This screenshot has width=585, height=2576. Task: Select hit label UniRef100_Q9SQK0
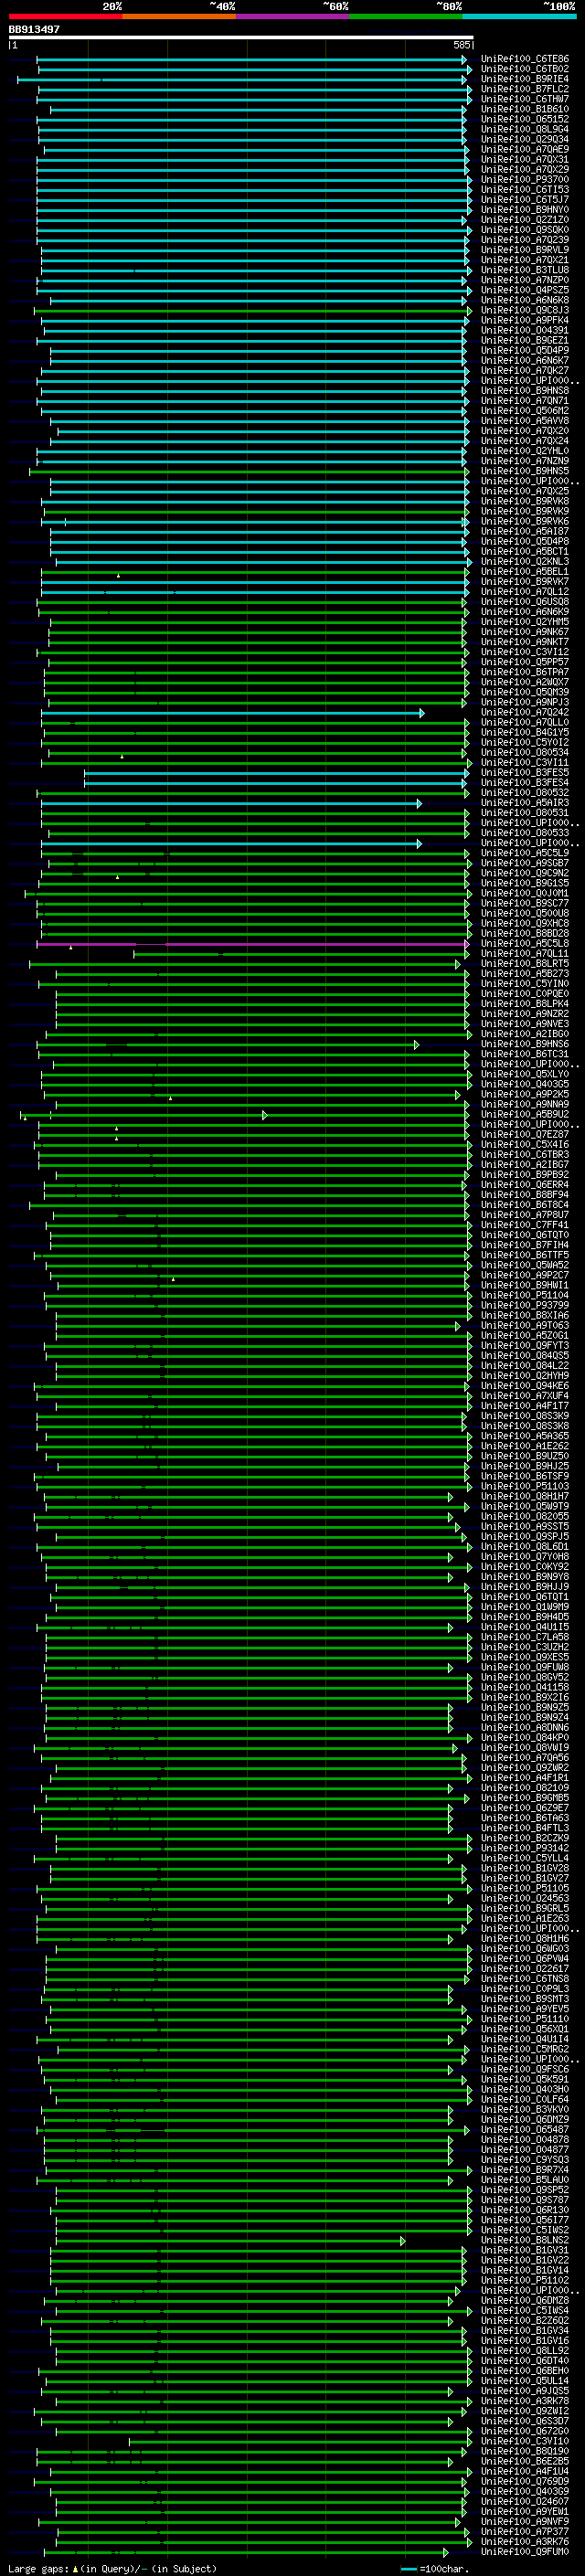click(x=524, y=230)
